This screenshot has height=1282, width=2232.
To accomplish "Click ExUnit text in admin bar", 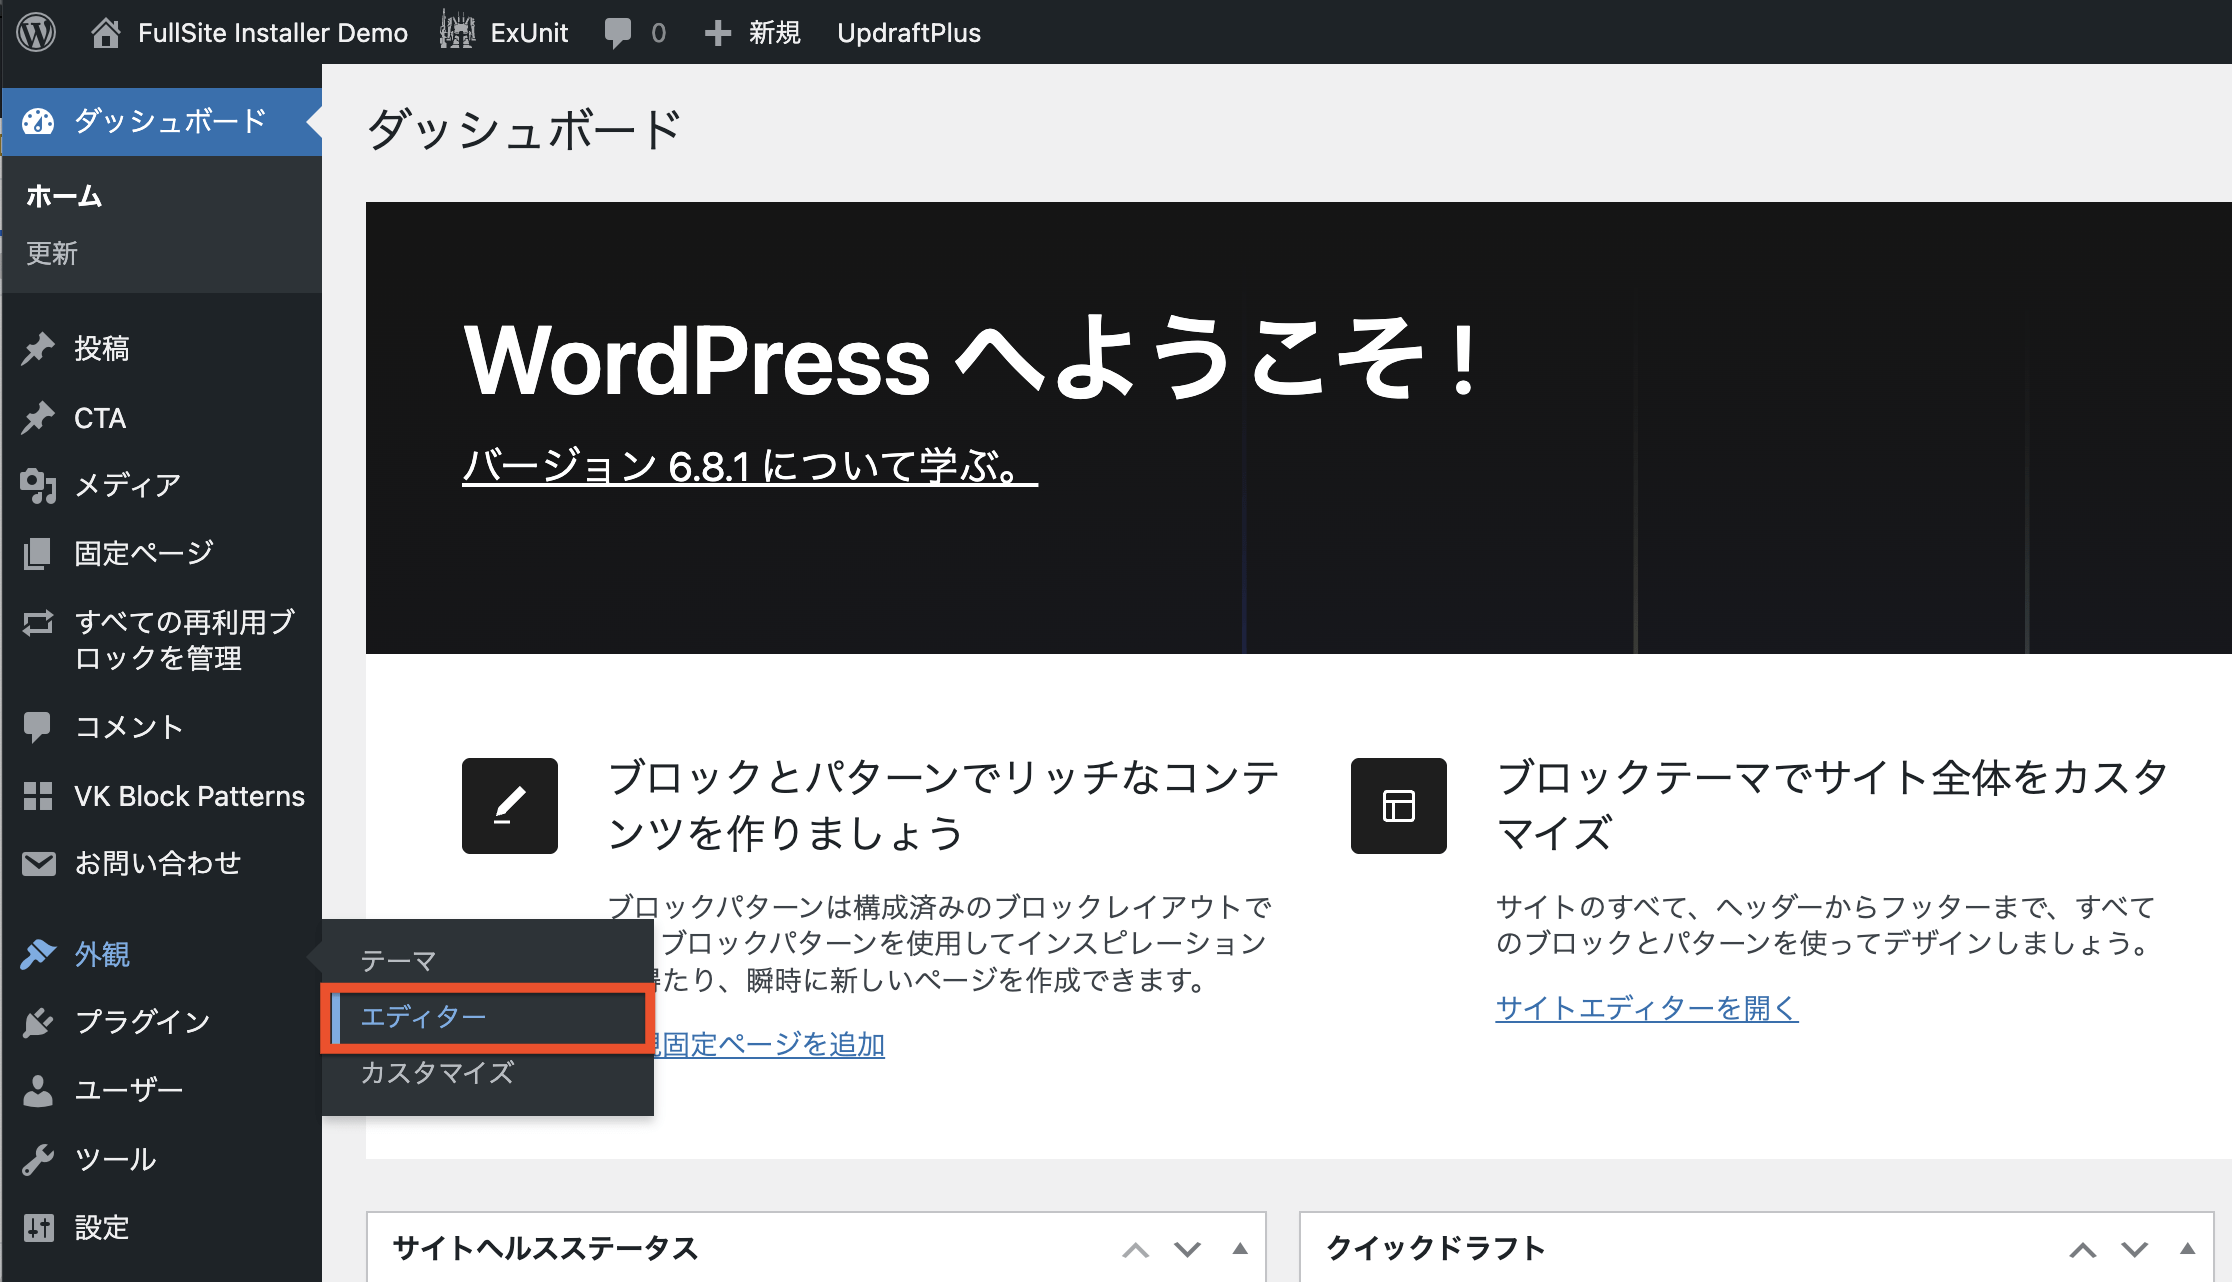I will [x=529, y=33].
